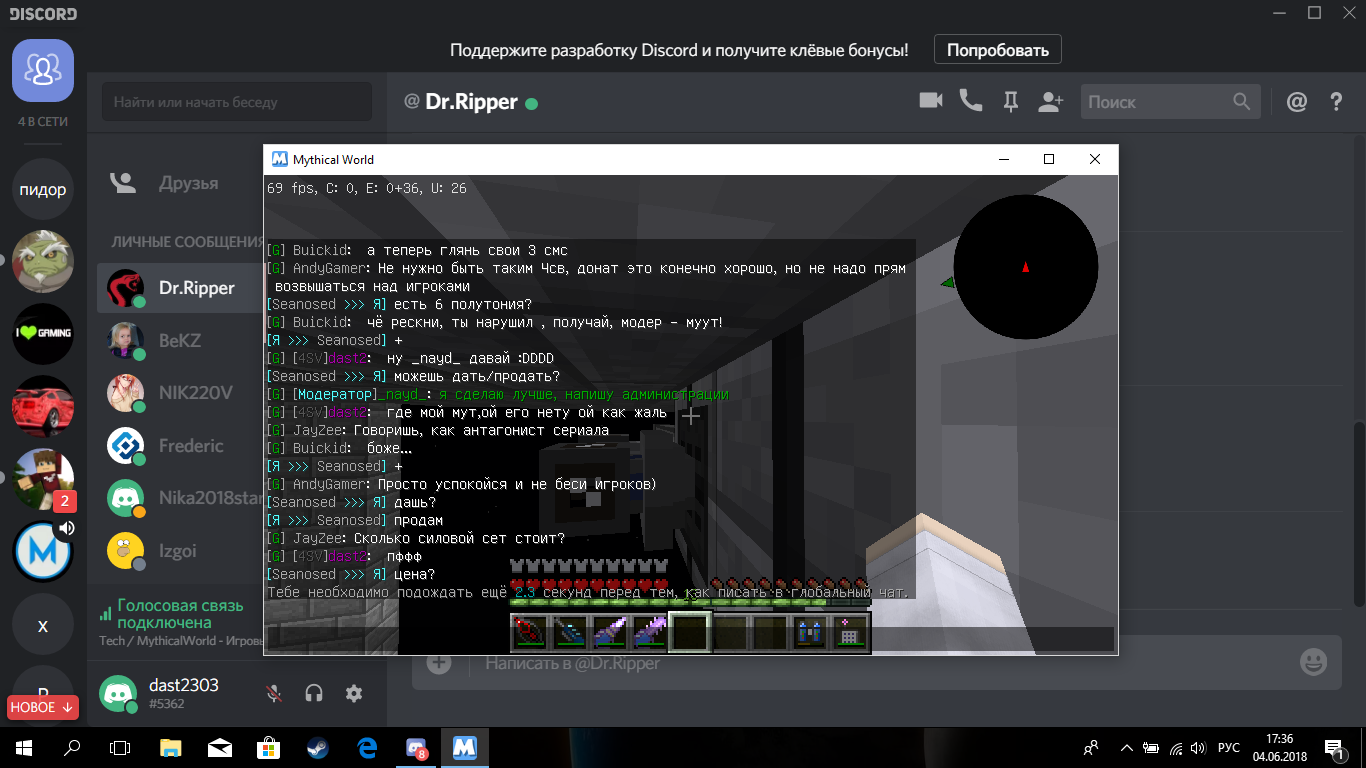1366x768 pixels.
Task: Open the Windows Start menu
Action: point(24,747)
